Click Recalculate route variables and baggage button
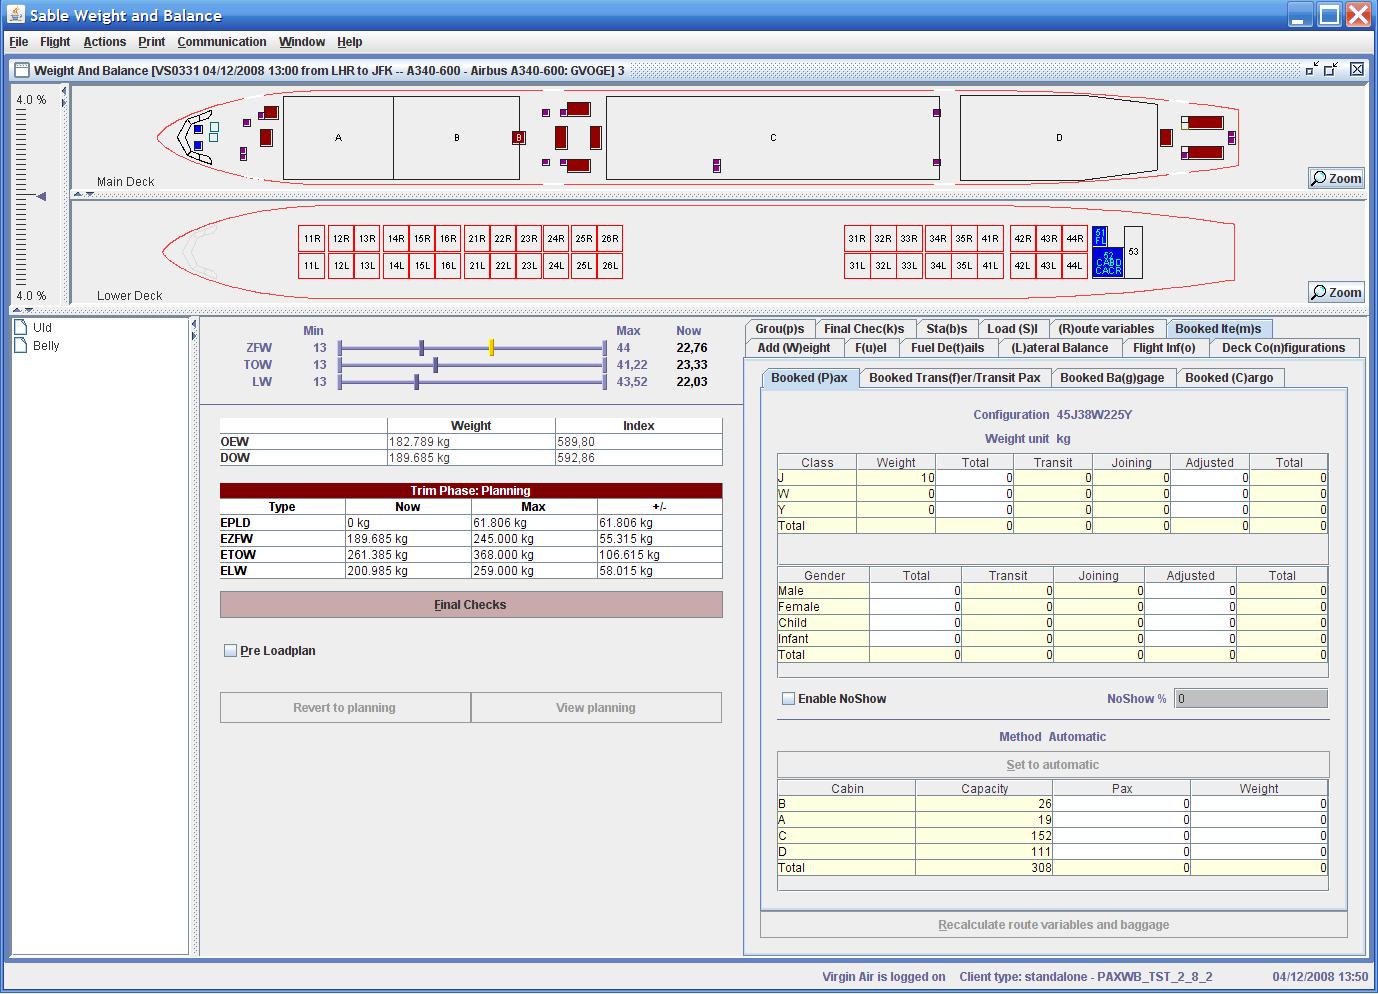The width and height of the screenshot is (1378, 994). point(1054,925)
